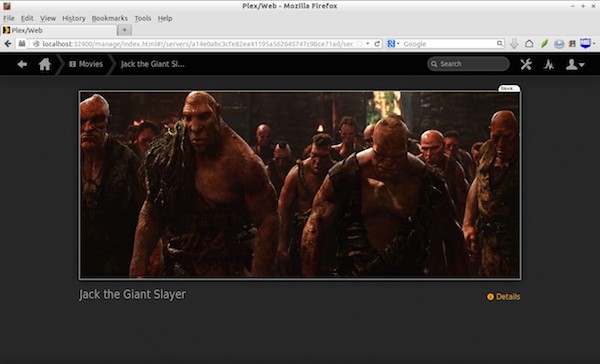Open URL history dropdown arrow
The width and height of the screenshot is (600, 364).
coord(368,44)
